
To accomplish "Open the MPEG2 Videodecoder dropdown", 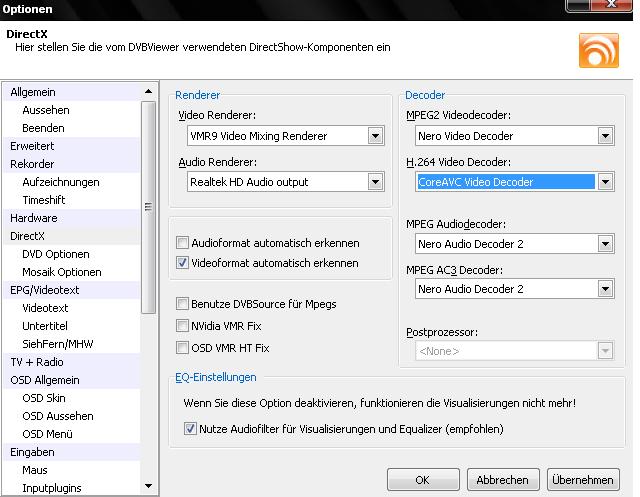I will point(605,136).
